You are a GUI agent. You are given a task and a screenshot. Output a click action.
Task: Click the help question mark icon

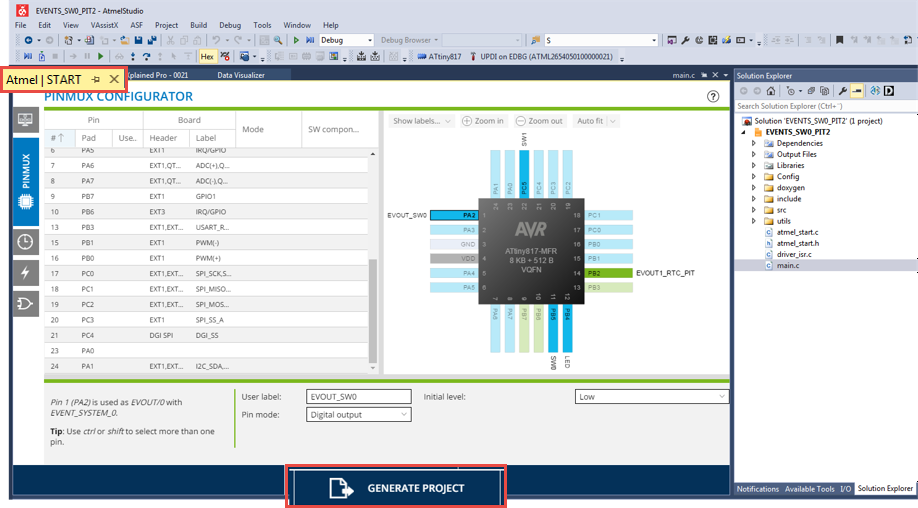coord(713,97)
